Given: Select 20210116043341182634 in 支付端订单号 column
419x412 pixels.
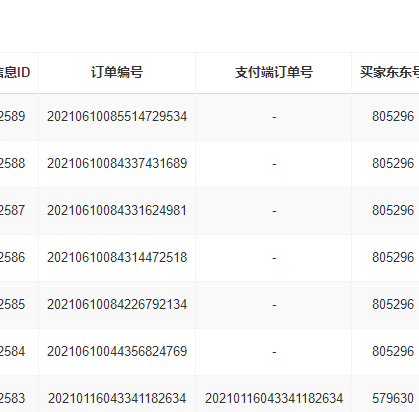Looking at the screenshot, I should pyautogui.click(x=274, y=398).
